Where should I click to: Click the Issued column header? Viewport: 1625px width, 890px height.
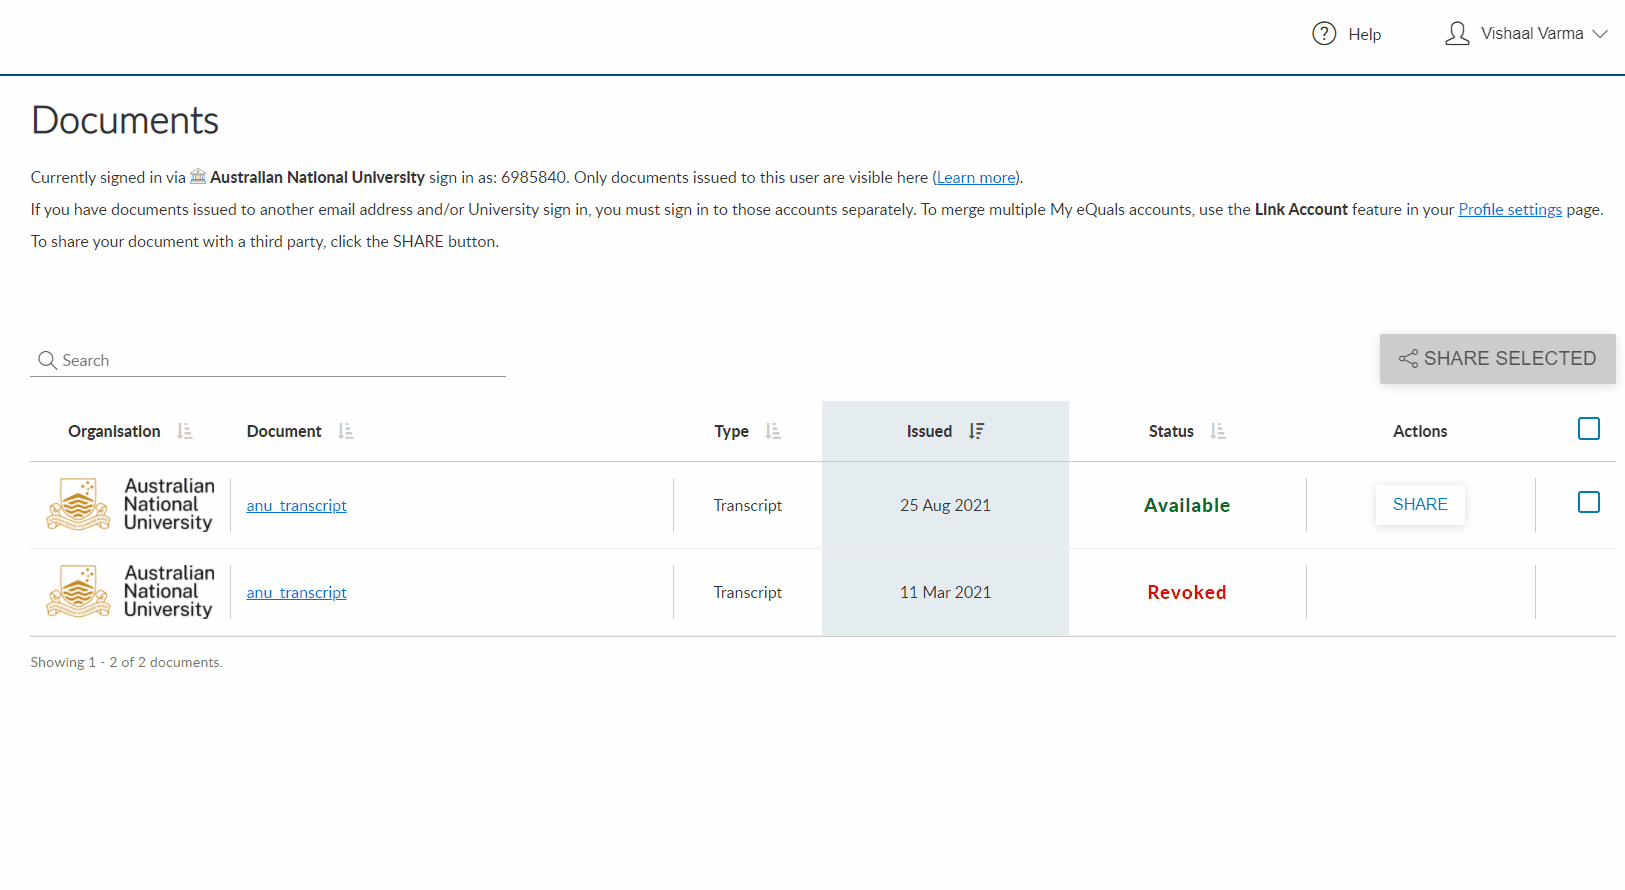[929, 431]
